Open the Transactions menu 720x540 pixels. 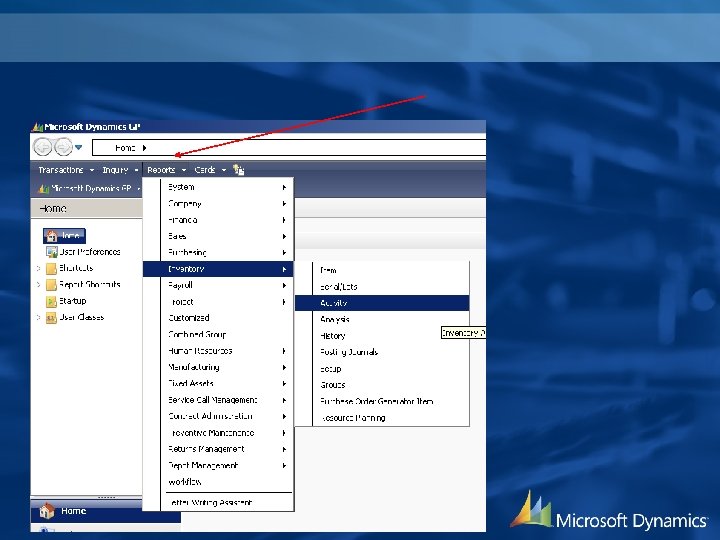[x=66, y=170]
